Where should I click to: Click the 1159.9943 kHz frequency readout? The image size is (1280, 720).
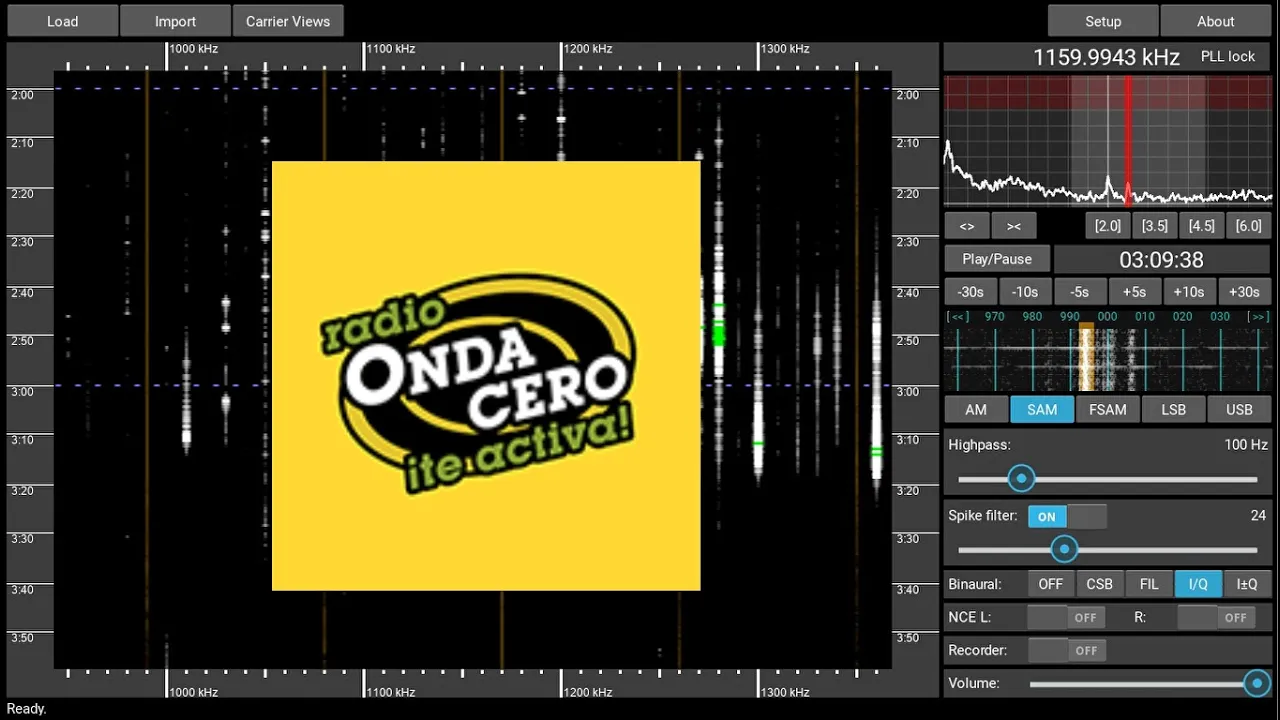[1106, 57]
